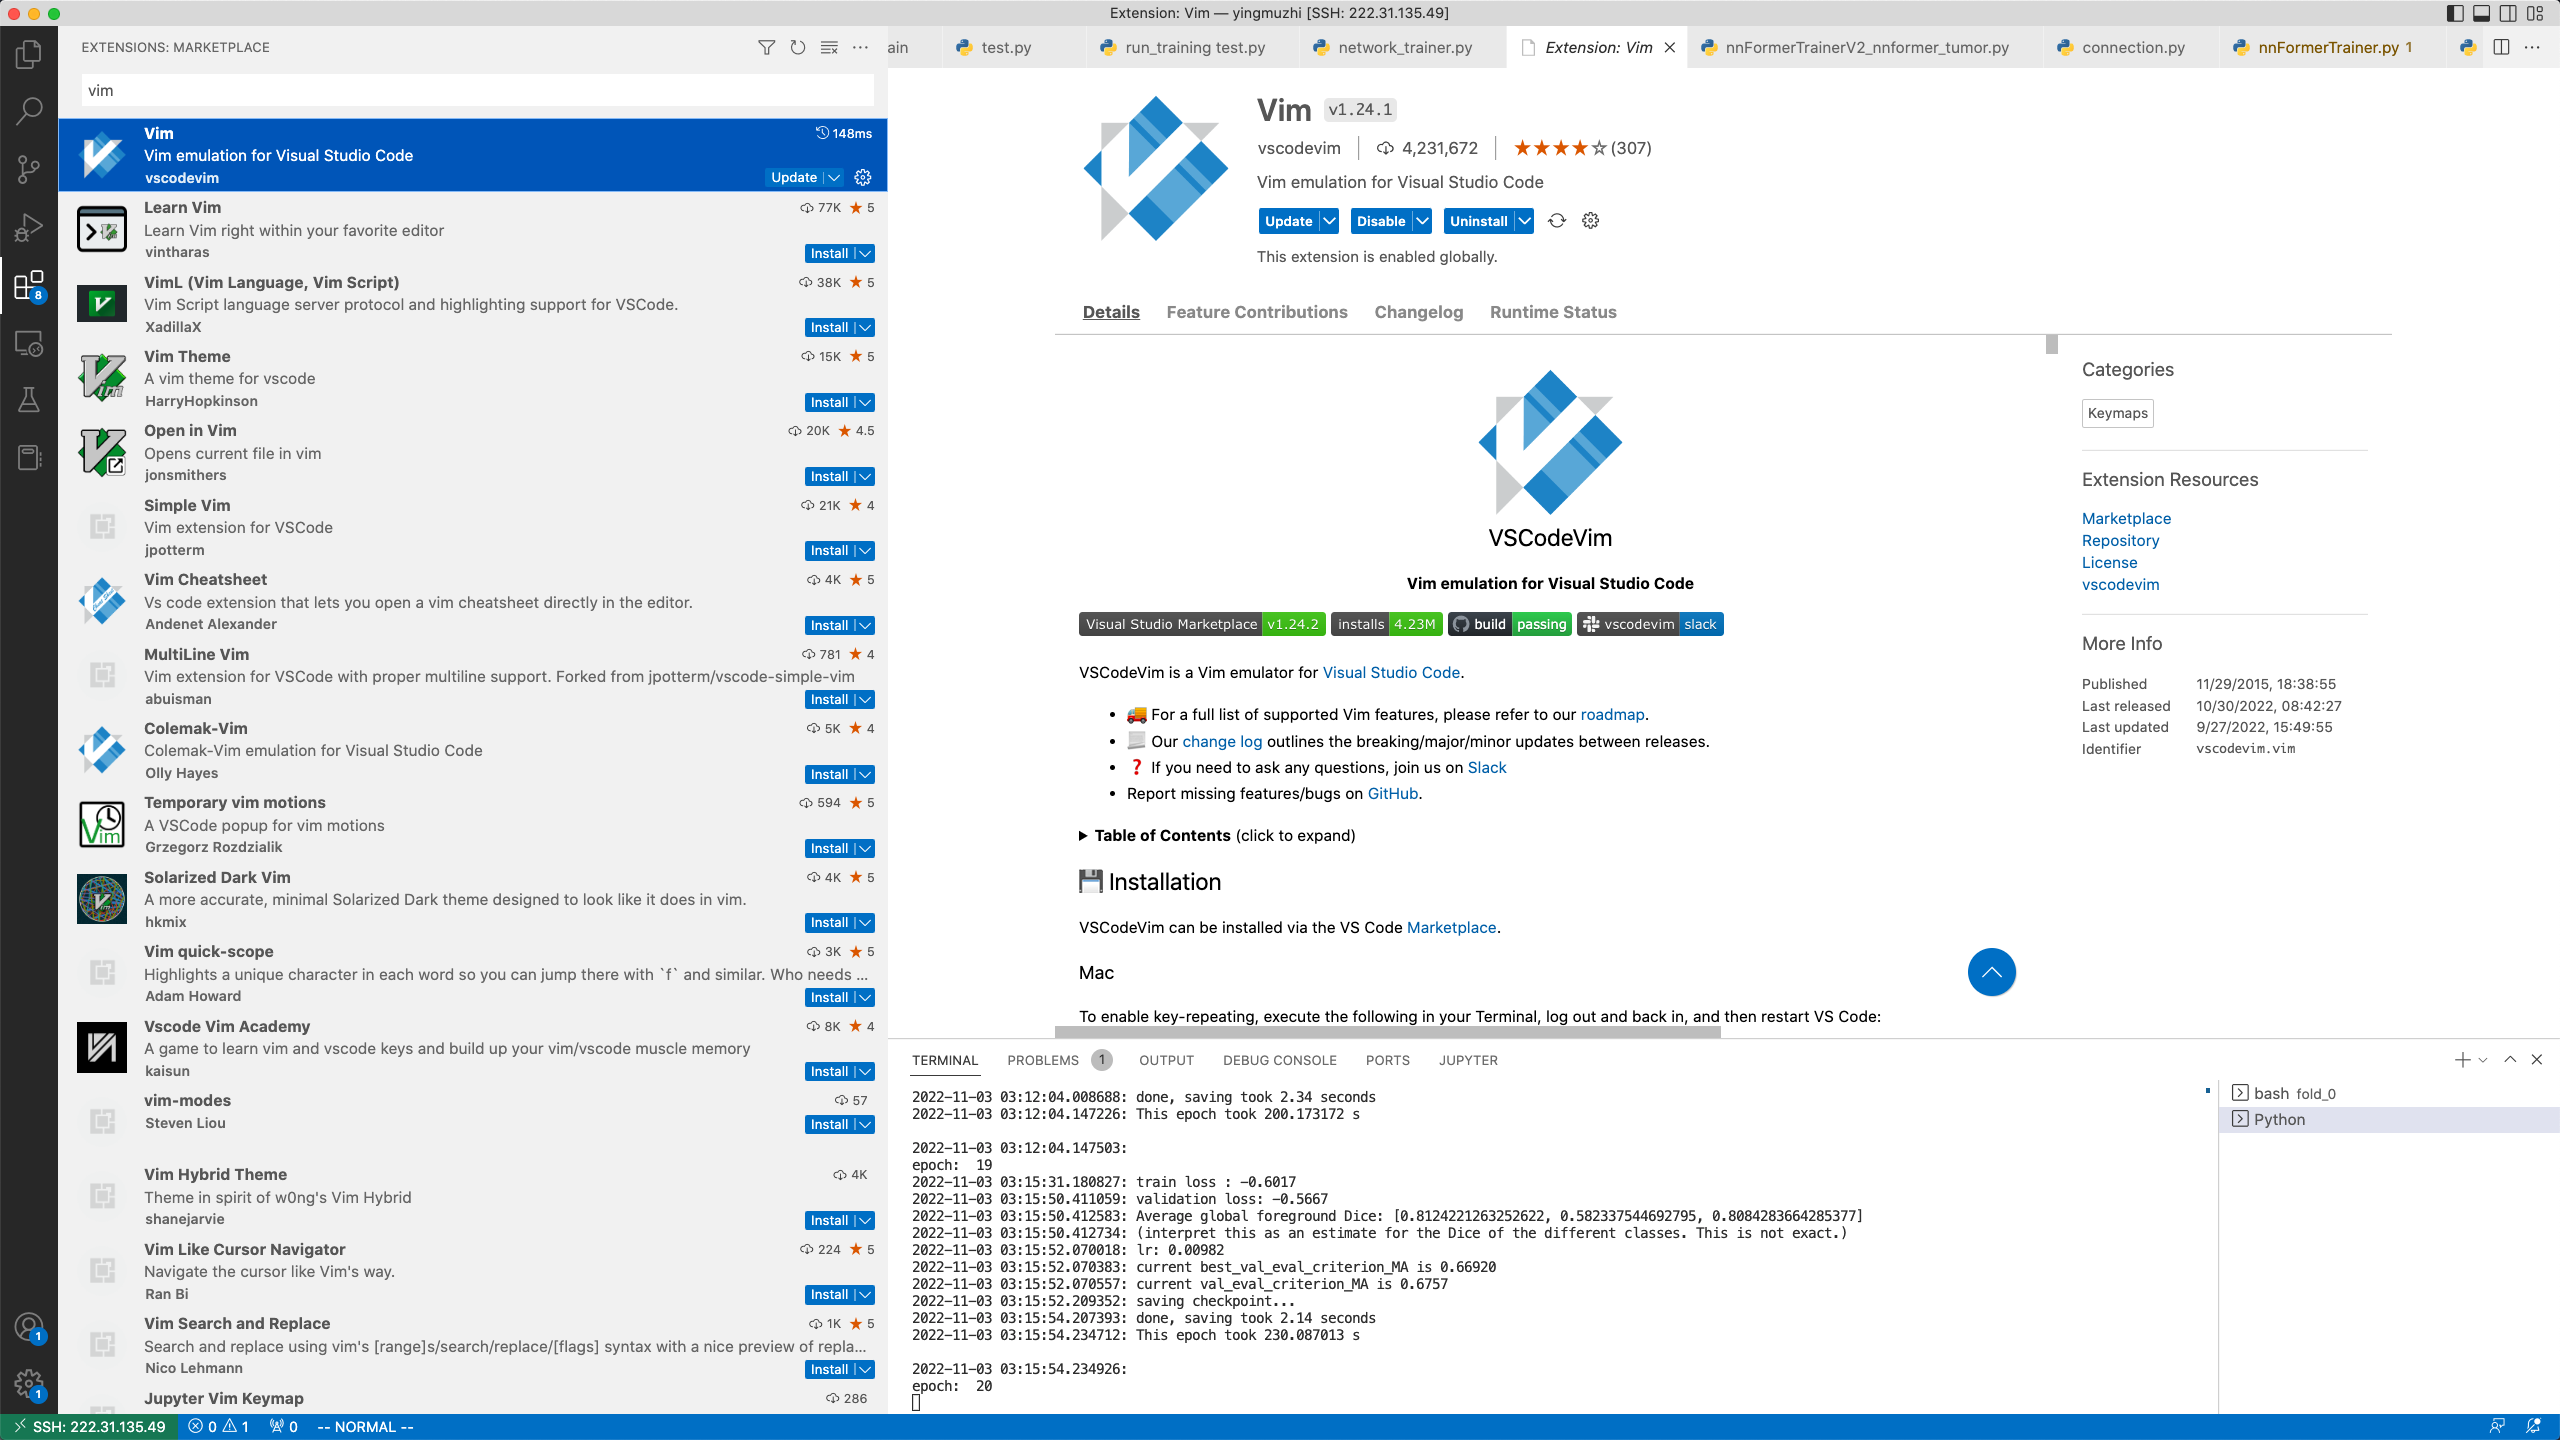
Task: Click the horizontal scrollbar under extension details
Action: [x=1387, y=1031]
